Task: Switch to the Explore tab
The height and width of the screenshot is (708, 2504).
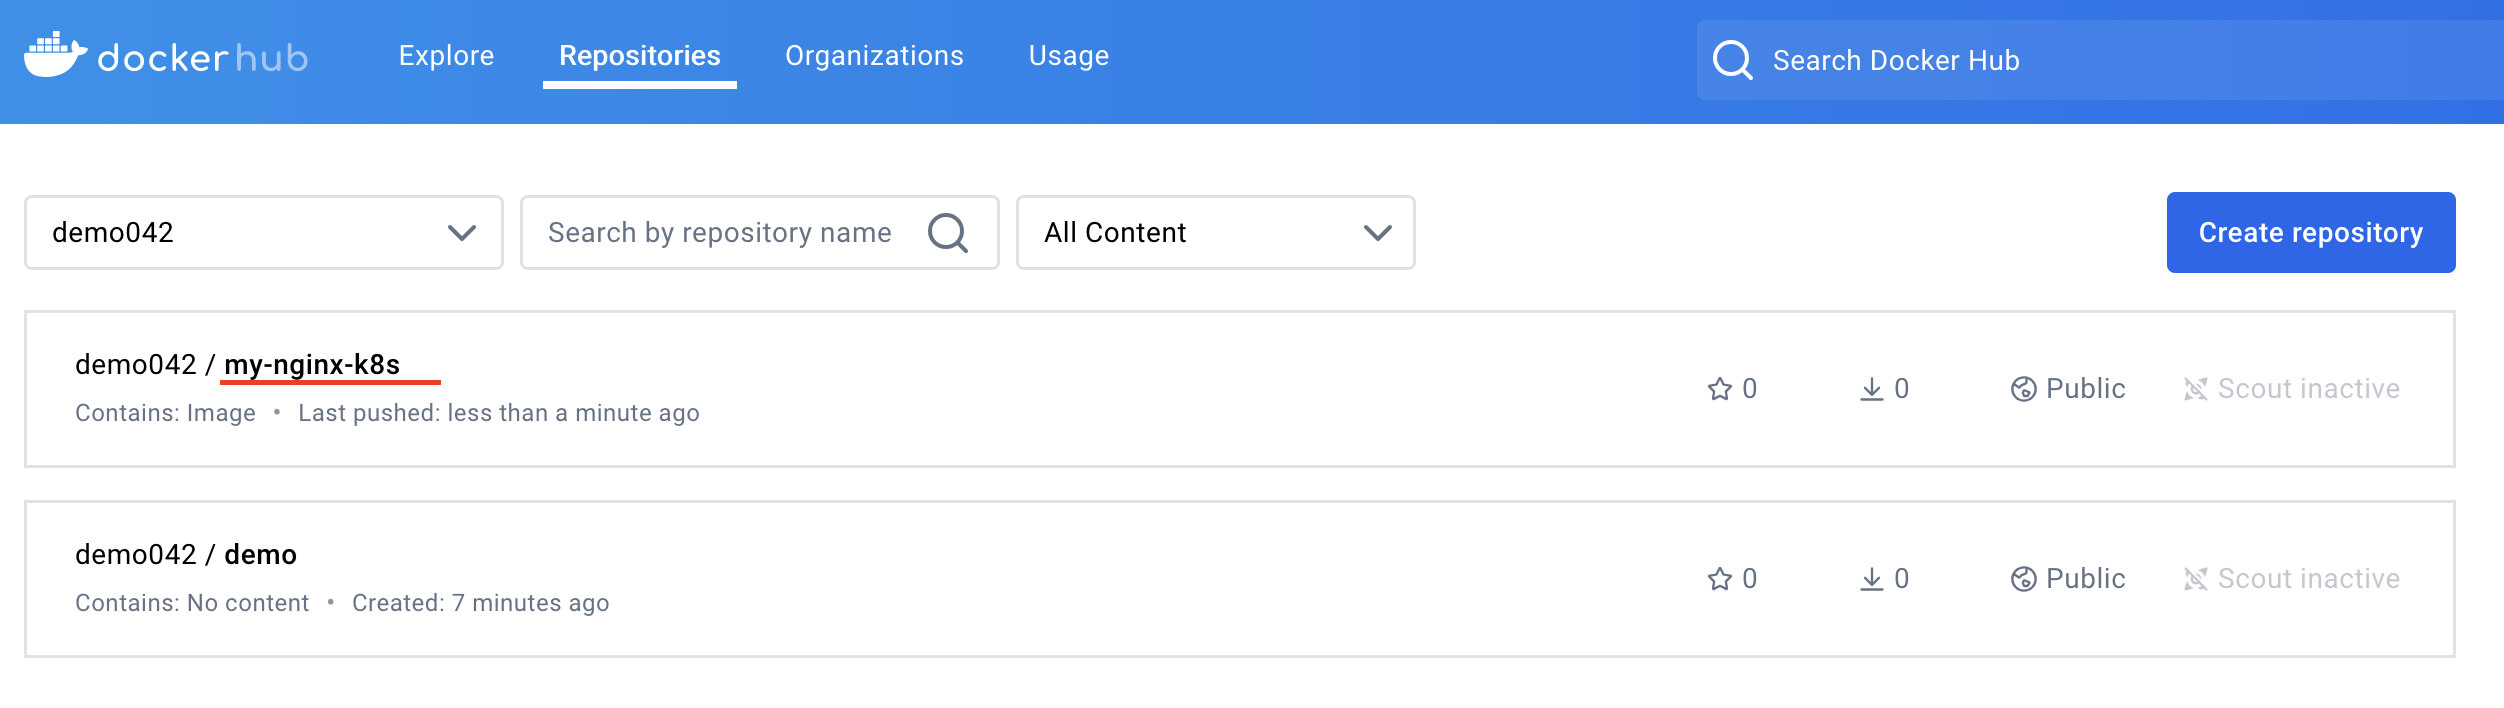Action: (446, 56)
